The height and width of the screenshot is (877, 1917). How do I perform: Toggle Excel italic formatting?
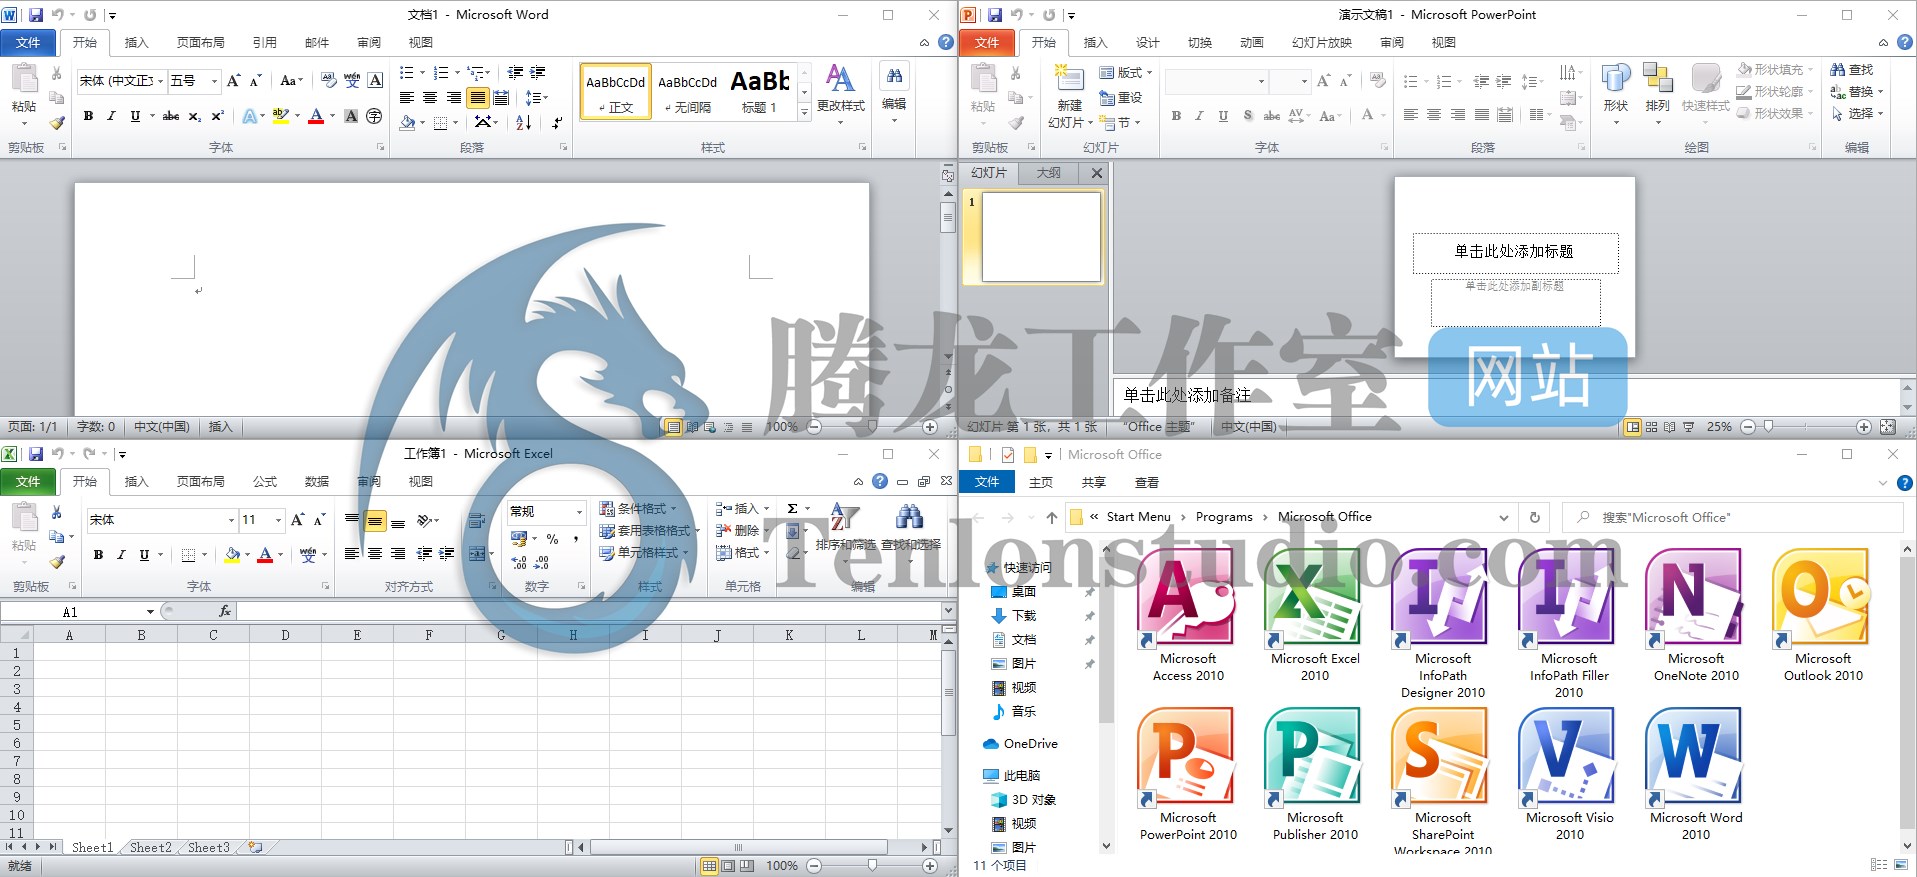(x=121, y=555)
